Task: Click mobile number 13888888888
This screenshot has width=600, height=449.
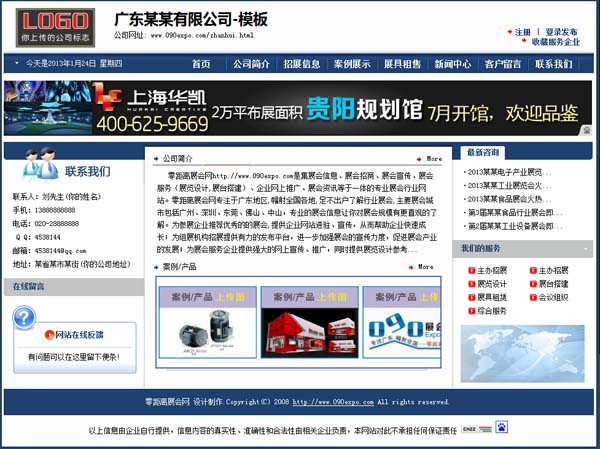Action: point(55,210)
